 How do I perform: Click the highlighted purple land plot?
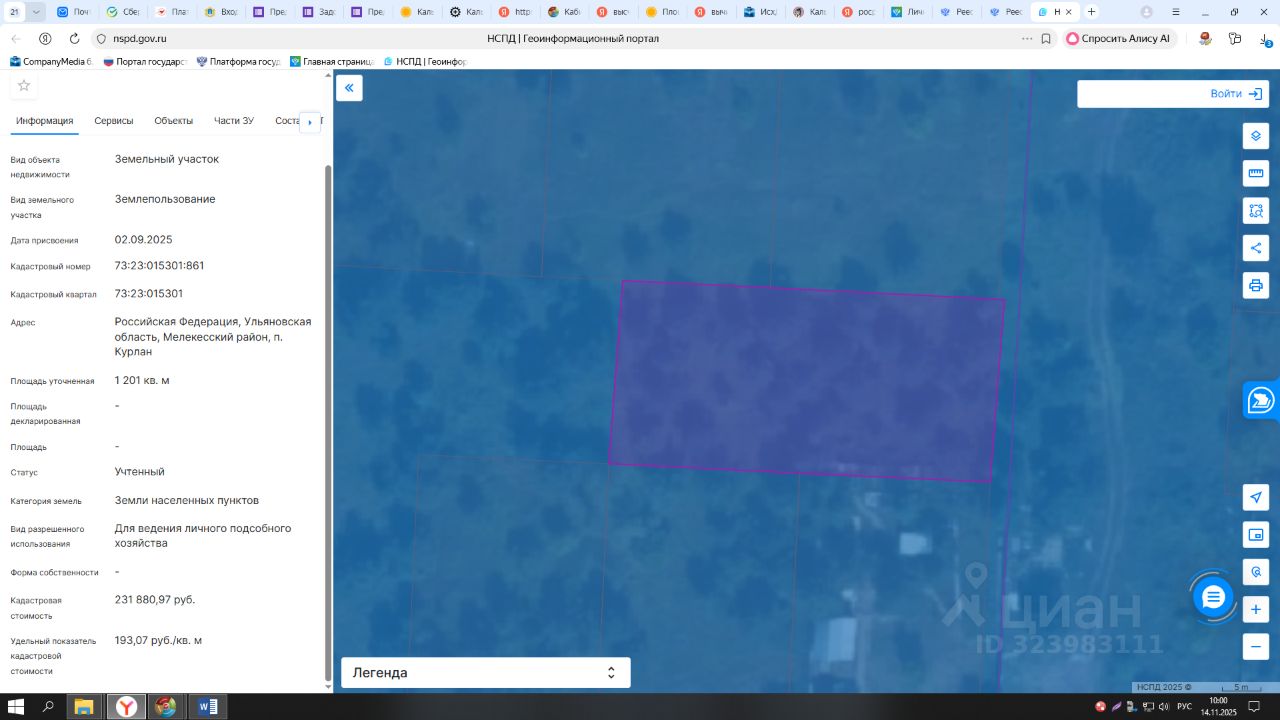807,381
